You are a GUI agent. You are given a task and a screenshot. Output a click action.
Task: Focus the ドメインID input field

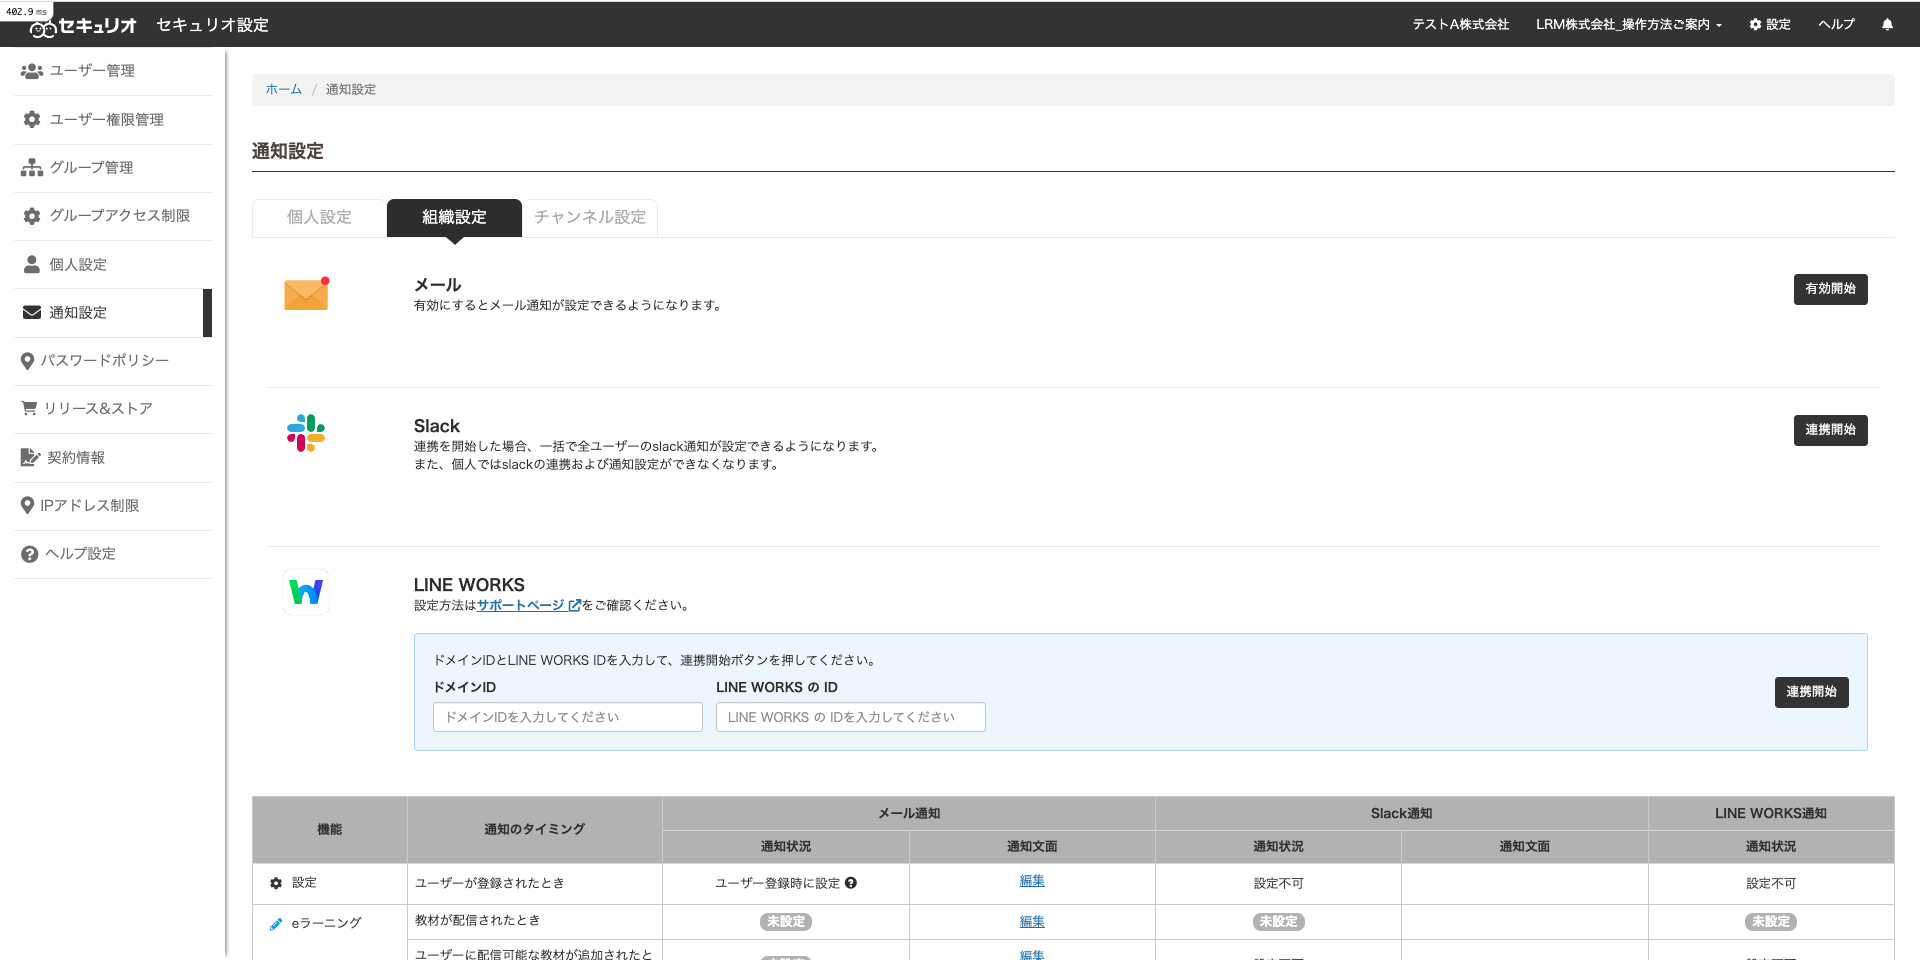point(567,717)
